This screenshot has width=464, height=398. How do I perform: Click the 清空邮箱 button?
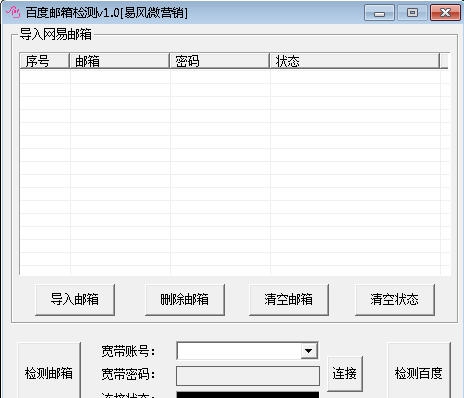pos(289,299)
